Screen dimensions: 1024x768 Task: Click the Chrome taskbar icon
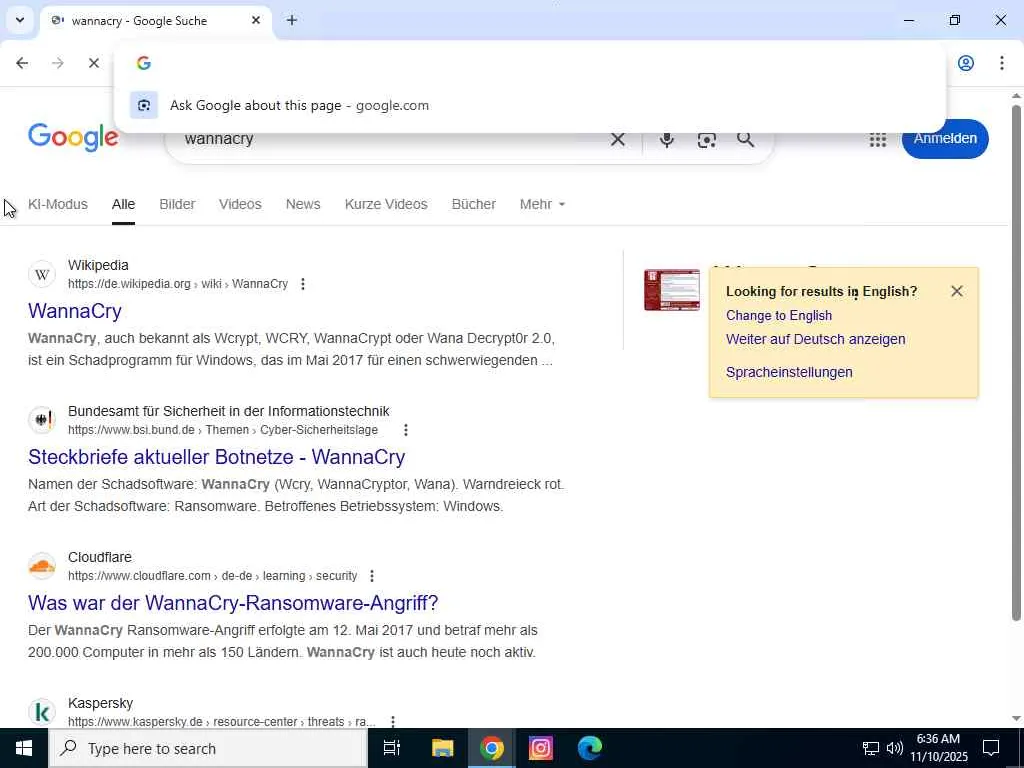(491, 748)
